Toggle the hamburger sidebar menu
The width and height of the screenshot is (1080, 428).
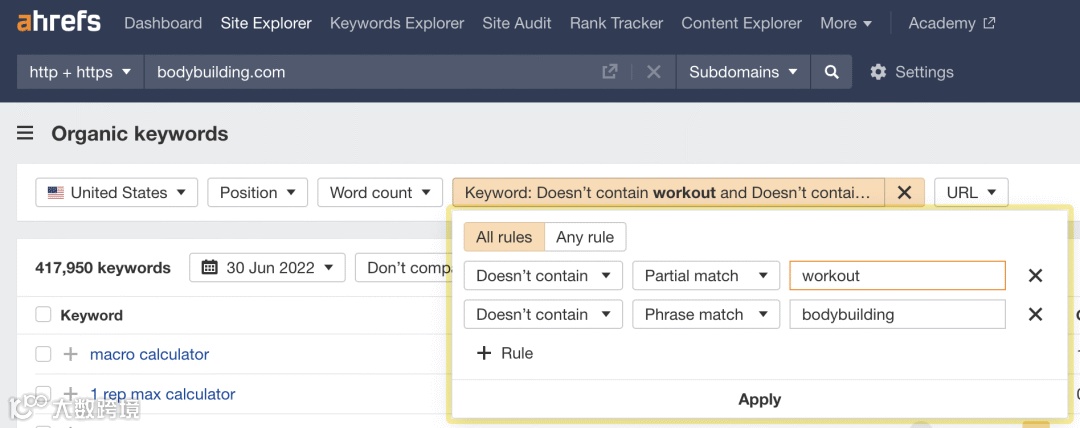point(25,133)
